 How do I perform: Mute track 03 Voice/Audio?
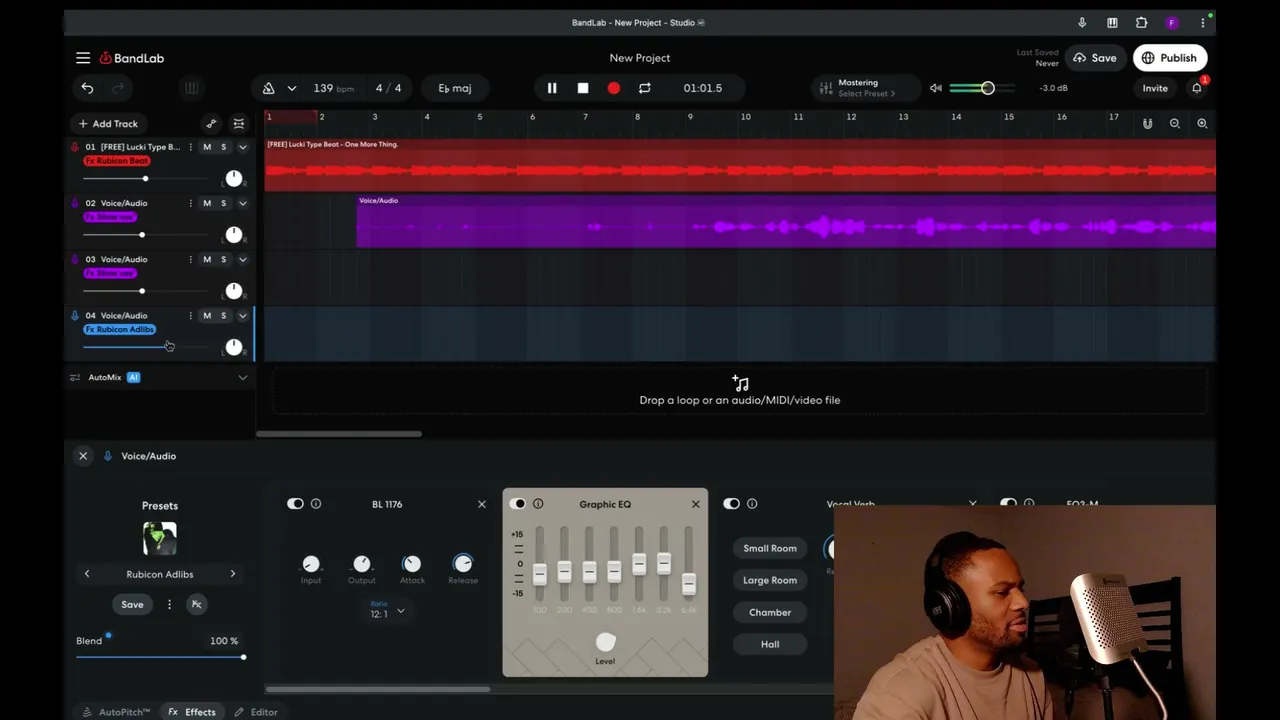point(207,259)
